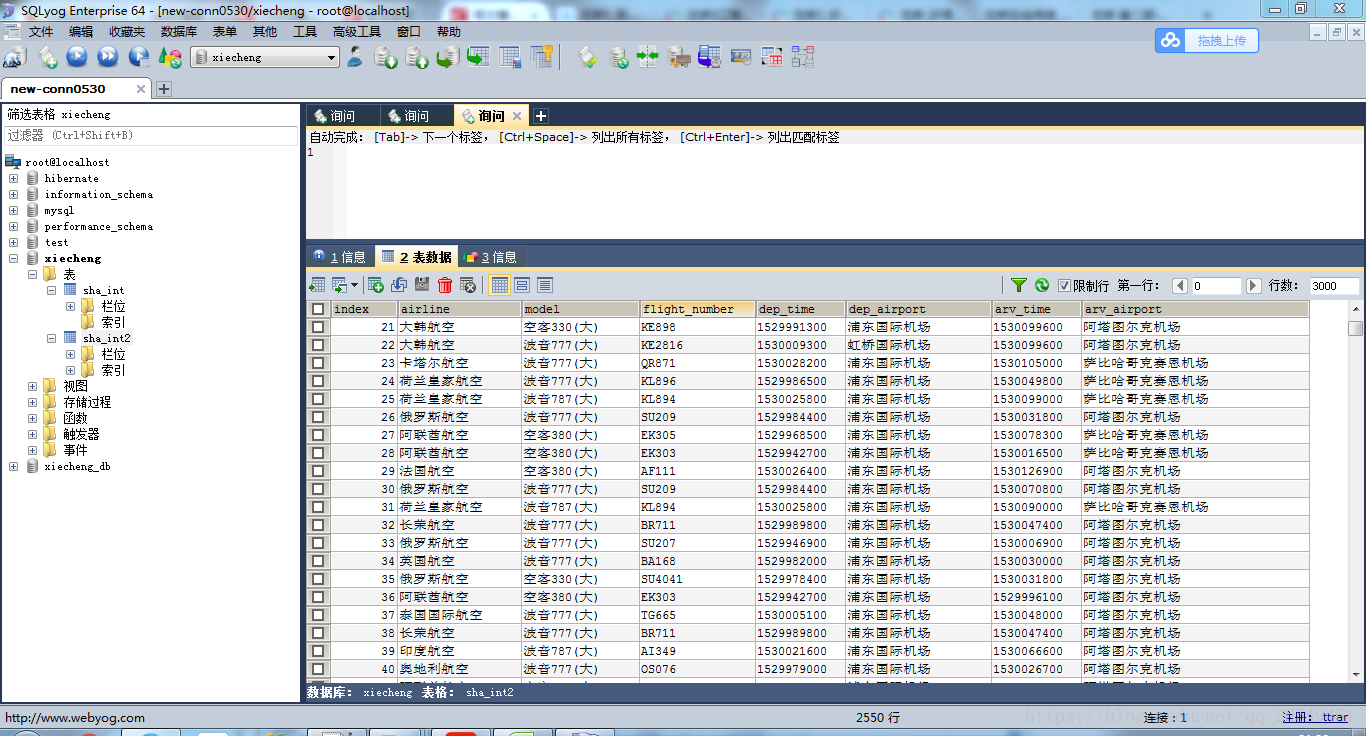Click the migration truck toolbar icon
The width and height of the screenshot is (1366, 736).
tap(679, 57)
